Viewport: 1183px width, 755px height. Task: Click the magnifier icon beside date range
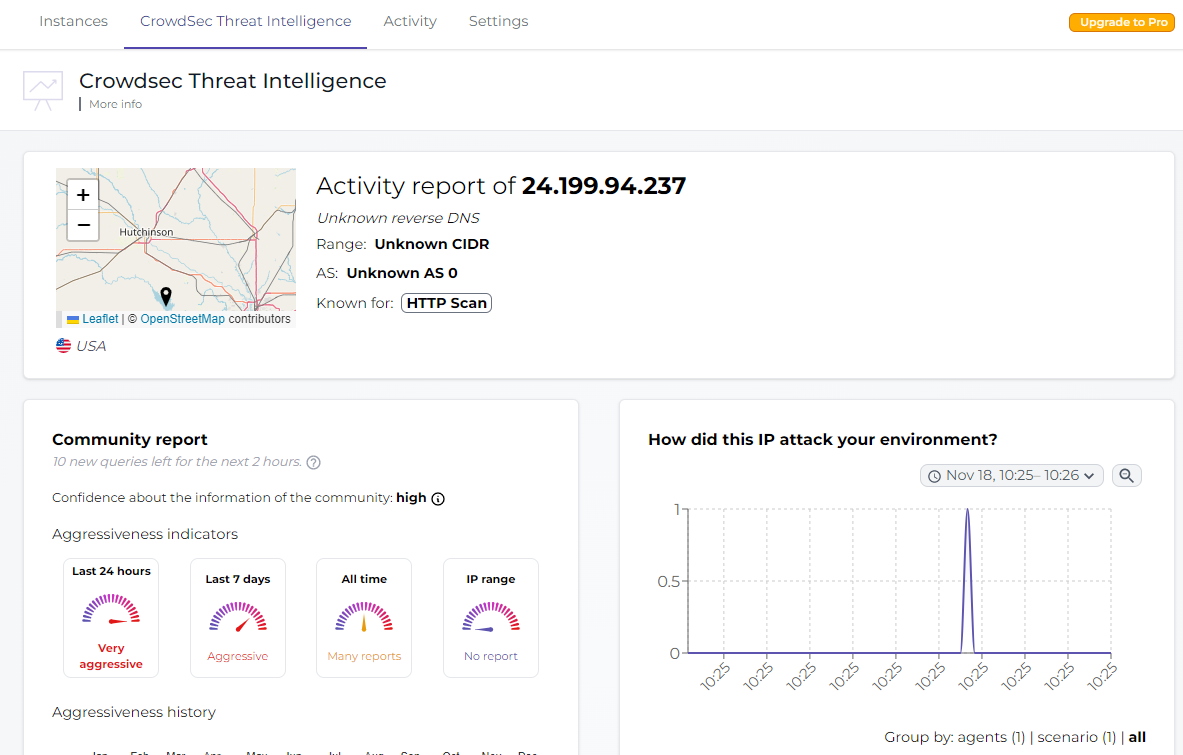coord(1126,476)
